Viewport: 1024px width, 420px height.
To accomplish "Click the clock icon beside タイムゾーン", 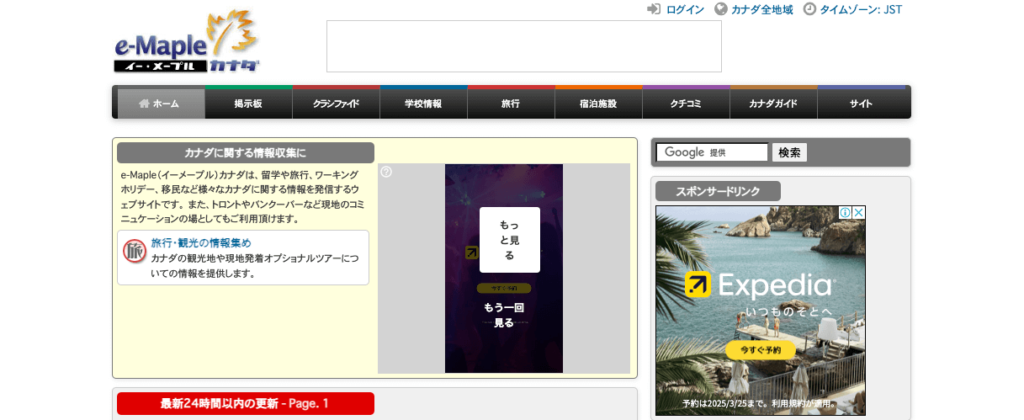I will (x=809, y=9).
